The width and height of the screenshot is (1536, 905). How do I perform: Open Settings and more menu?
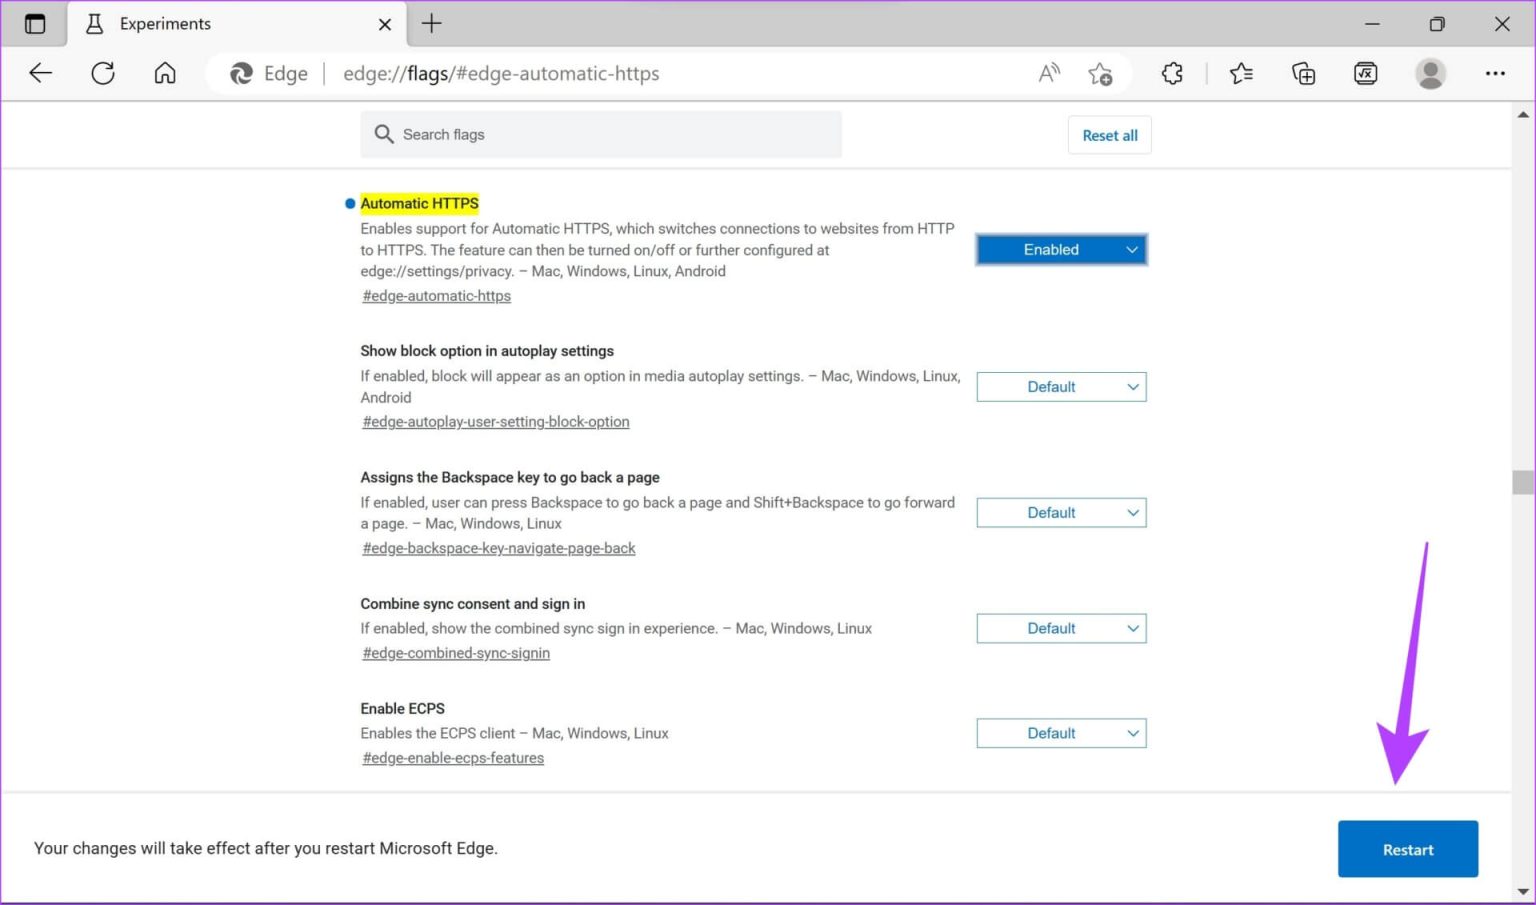pos(1495,73)
